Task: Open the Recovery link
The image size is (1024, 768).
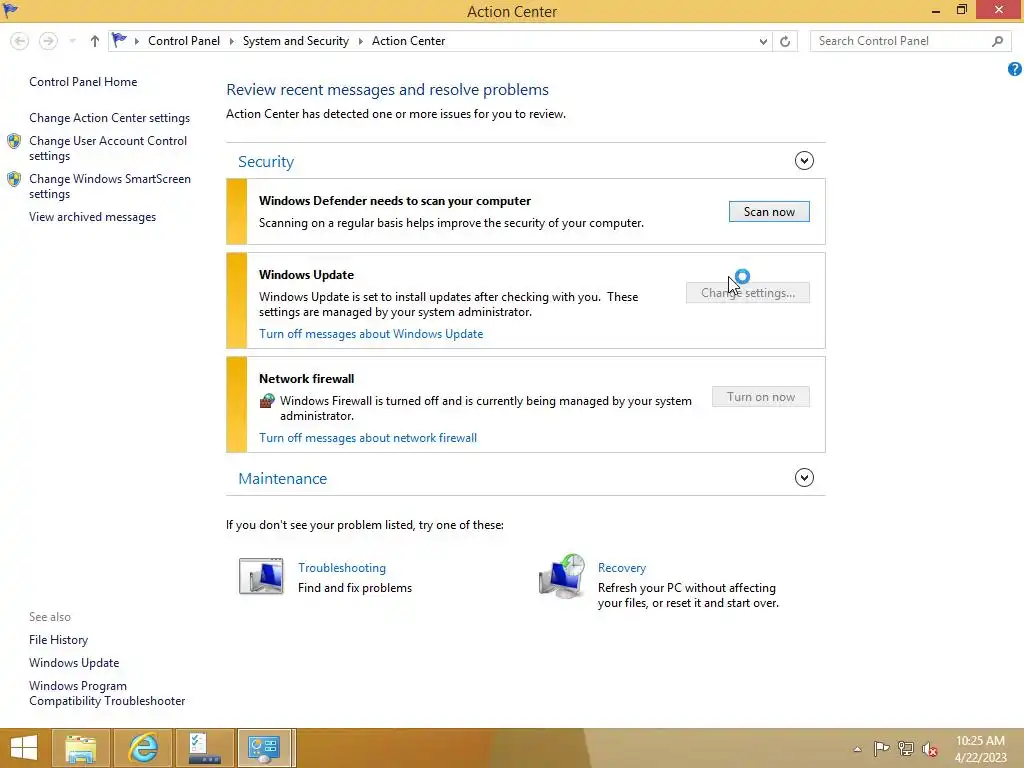Action: 622,568
